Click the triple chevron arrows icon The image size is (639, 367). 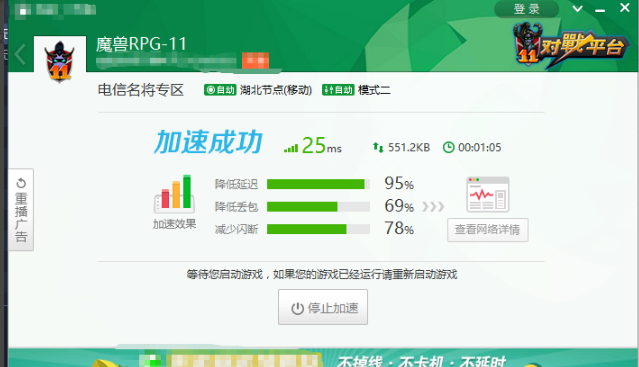pos(433,207)
